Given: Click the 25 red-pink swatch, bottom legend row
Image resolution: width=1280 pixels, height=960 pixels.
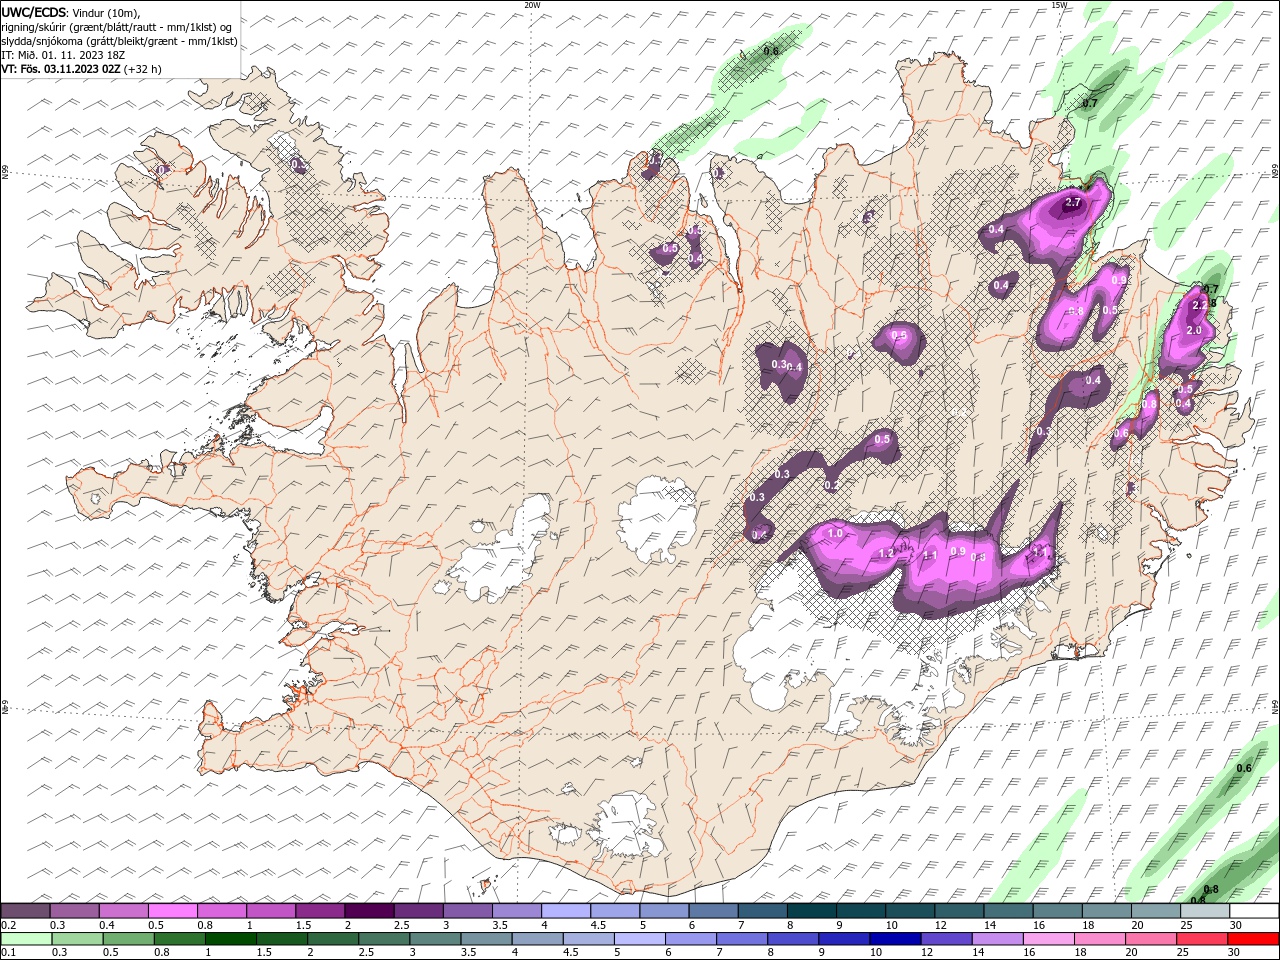Looking at the screenshot, I should point(1202,939).
